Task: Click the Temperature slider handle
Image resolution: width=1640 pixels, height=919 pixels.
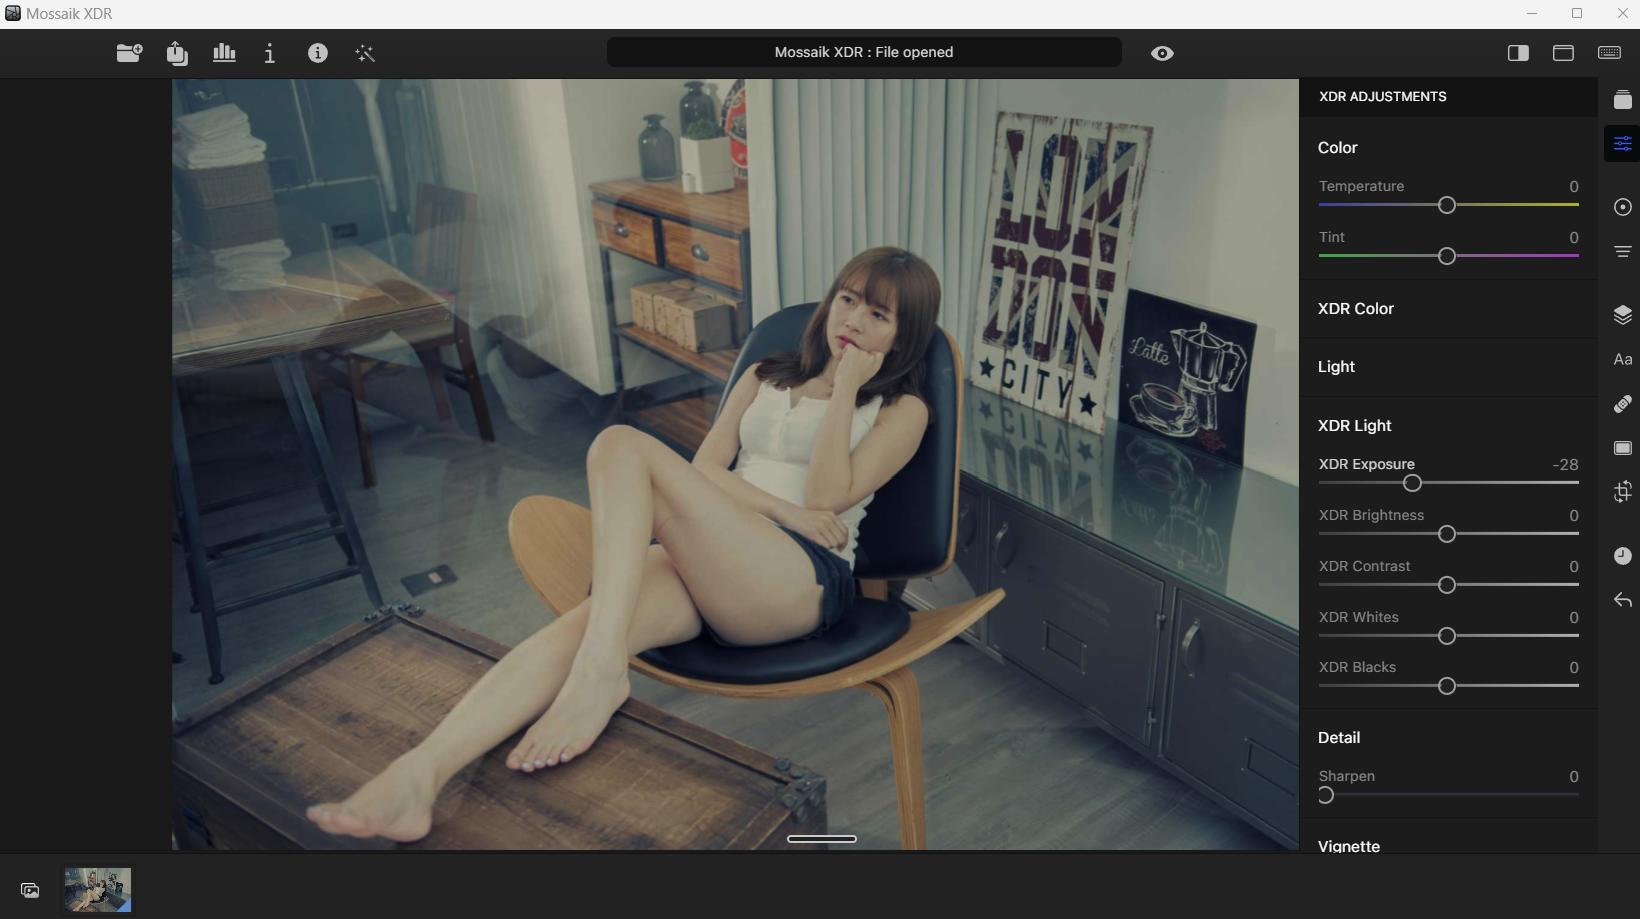Action: pos(1446,205)
